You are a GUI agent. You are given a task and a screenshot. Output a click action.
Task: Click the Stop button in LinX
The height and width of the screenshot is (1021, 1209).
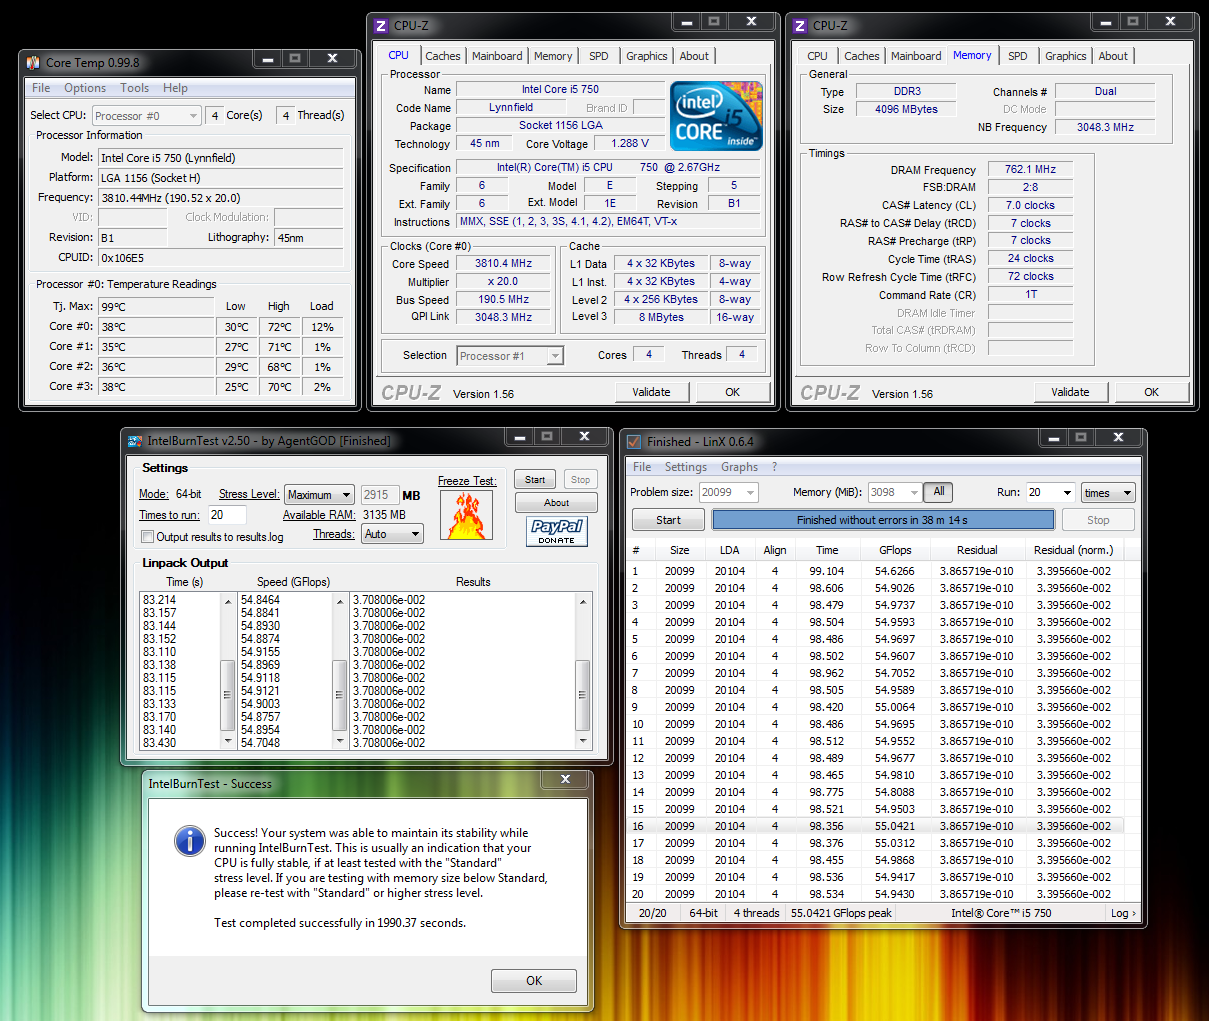[1098, 520]
